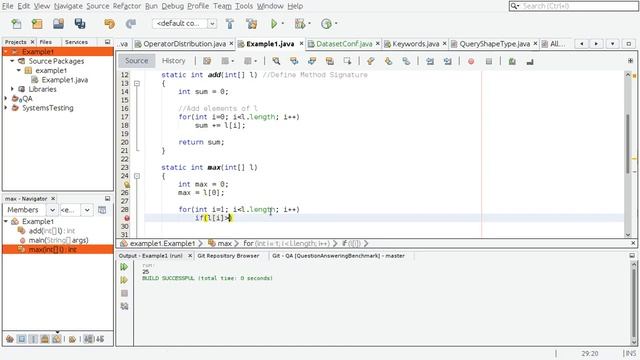Click the Shift Line Right editor icon

click(448, 61)
